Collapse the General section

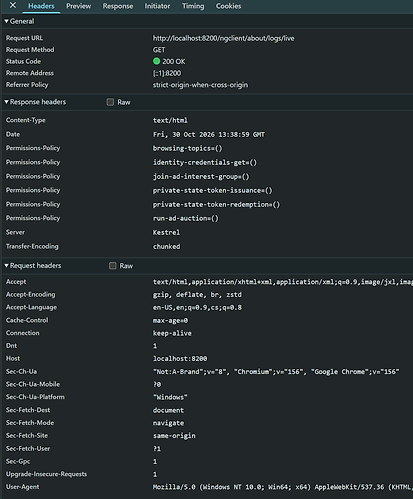pos(19,21)
